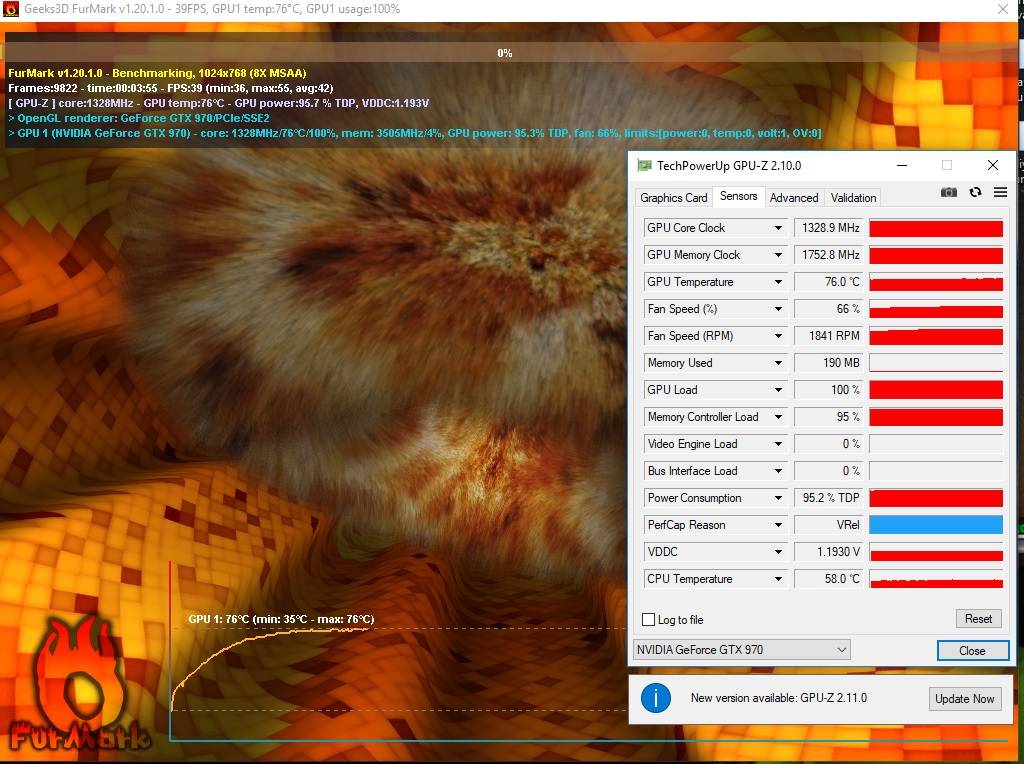Screen dimensions: 1024x764
Task: Minimize the GPU-Z window
Action: tap(902, 165)
